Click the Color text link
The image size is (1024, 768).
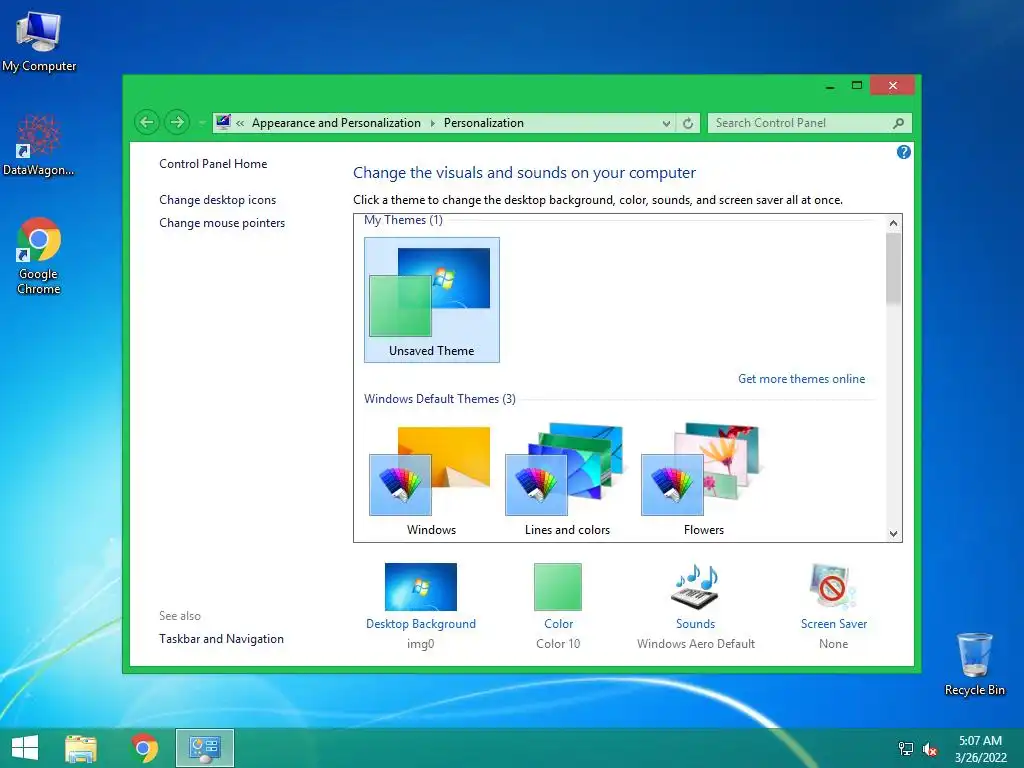pos(558,624)
